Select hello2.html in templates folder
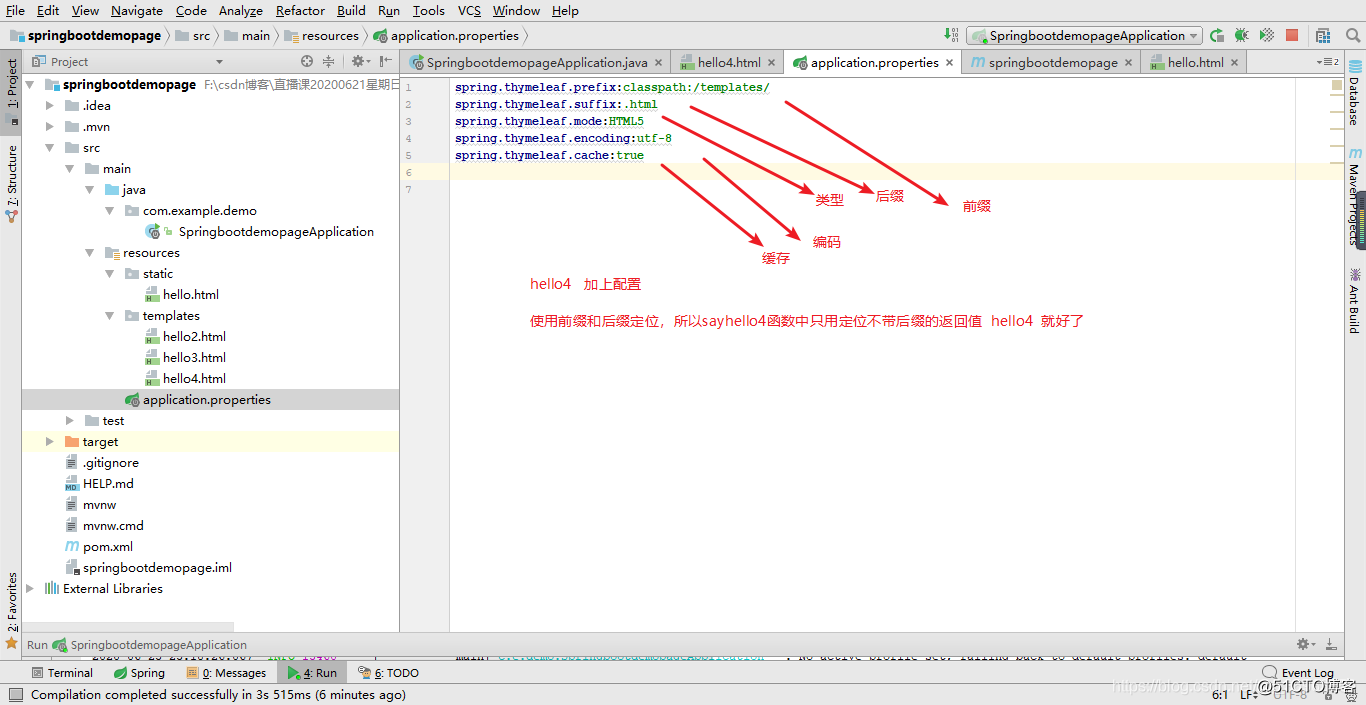Image resolution: width=1366 pixels, height=705 pixels. click(194, 336)
